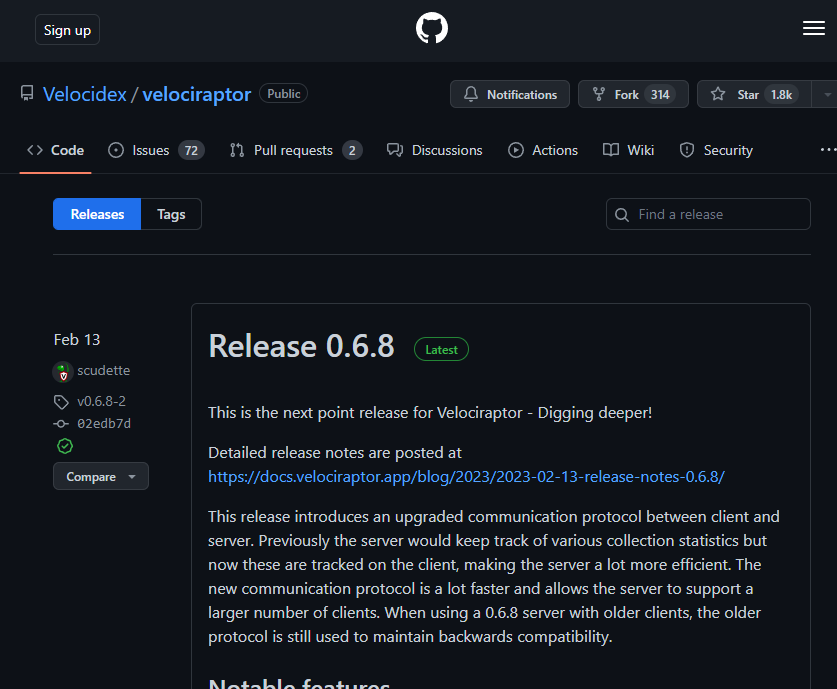Star the repository
This screenshot has height=689, width=837.
coord(754,94)
